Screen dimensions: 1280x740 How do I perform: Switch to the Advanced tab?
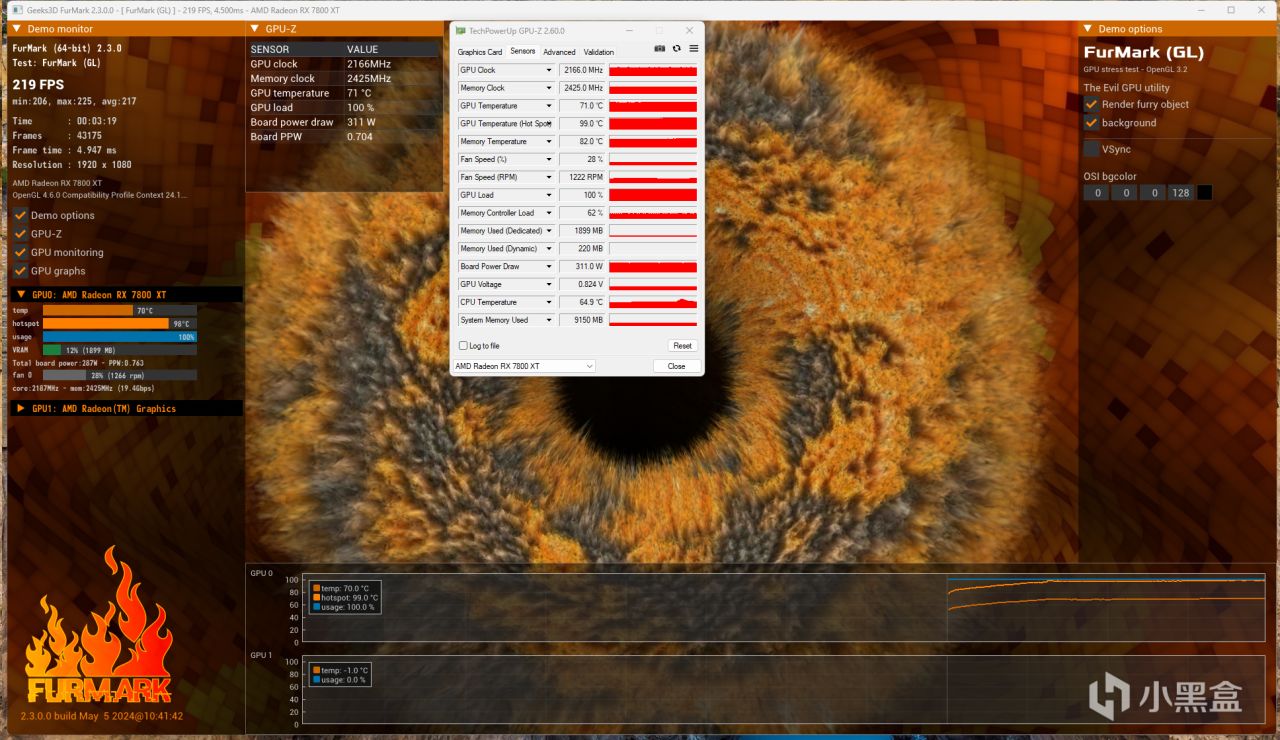click(x=559, y=52)
